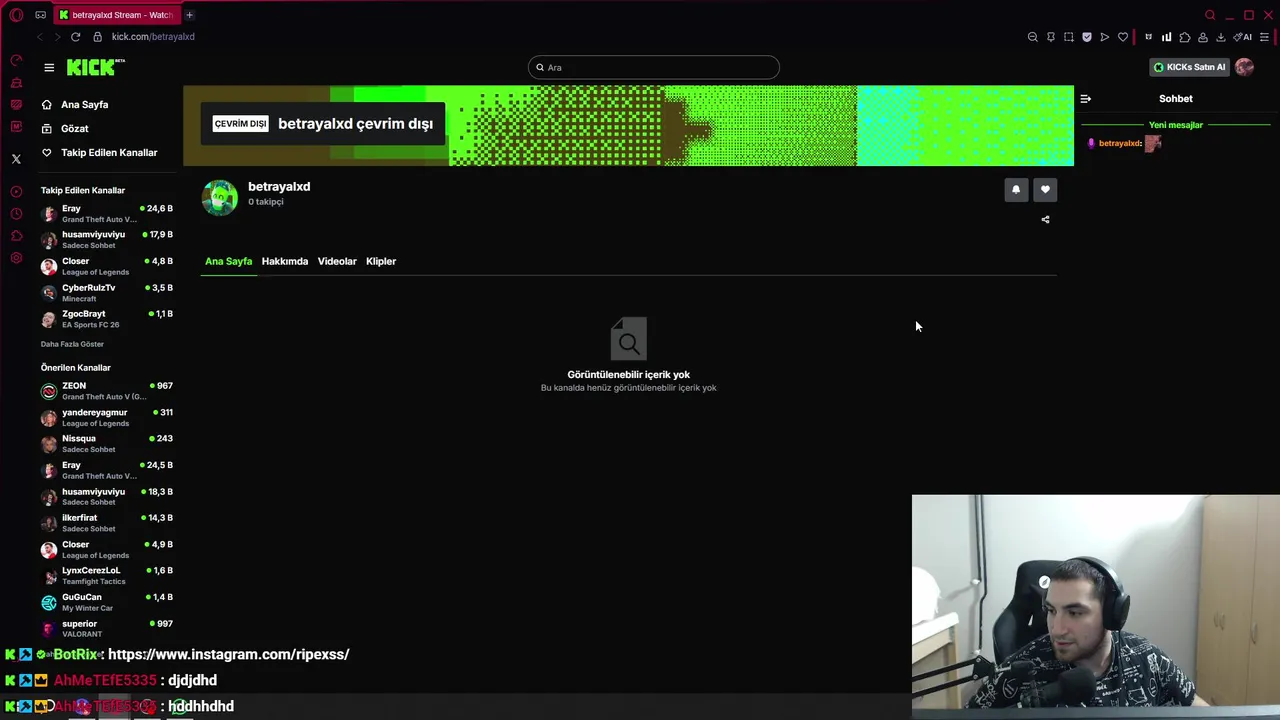Open the CyberRulzTv Minecraft channel
The image size is (1280, 720).
pos(107,292)
